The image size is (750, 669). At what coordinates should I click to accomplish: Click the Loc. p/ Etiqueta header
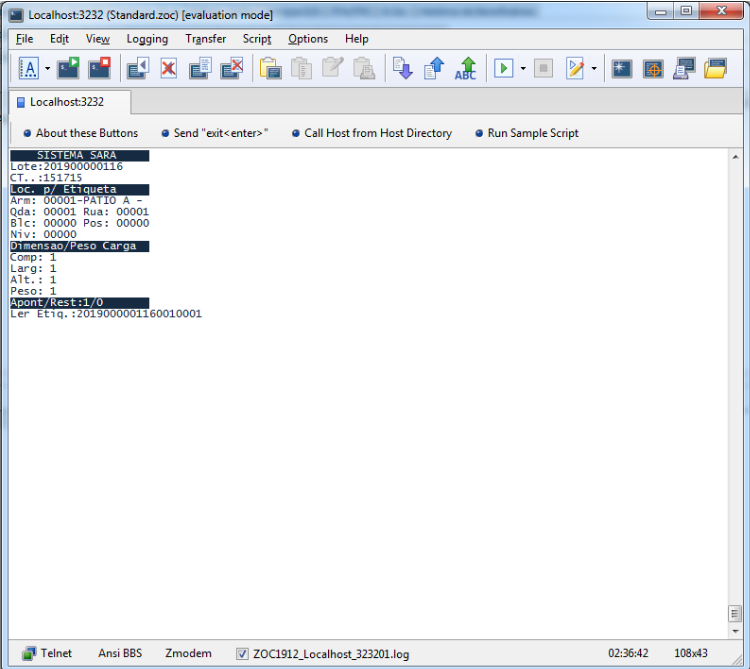(x=79, y=189)
